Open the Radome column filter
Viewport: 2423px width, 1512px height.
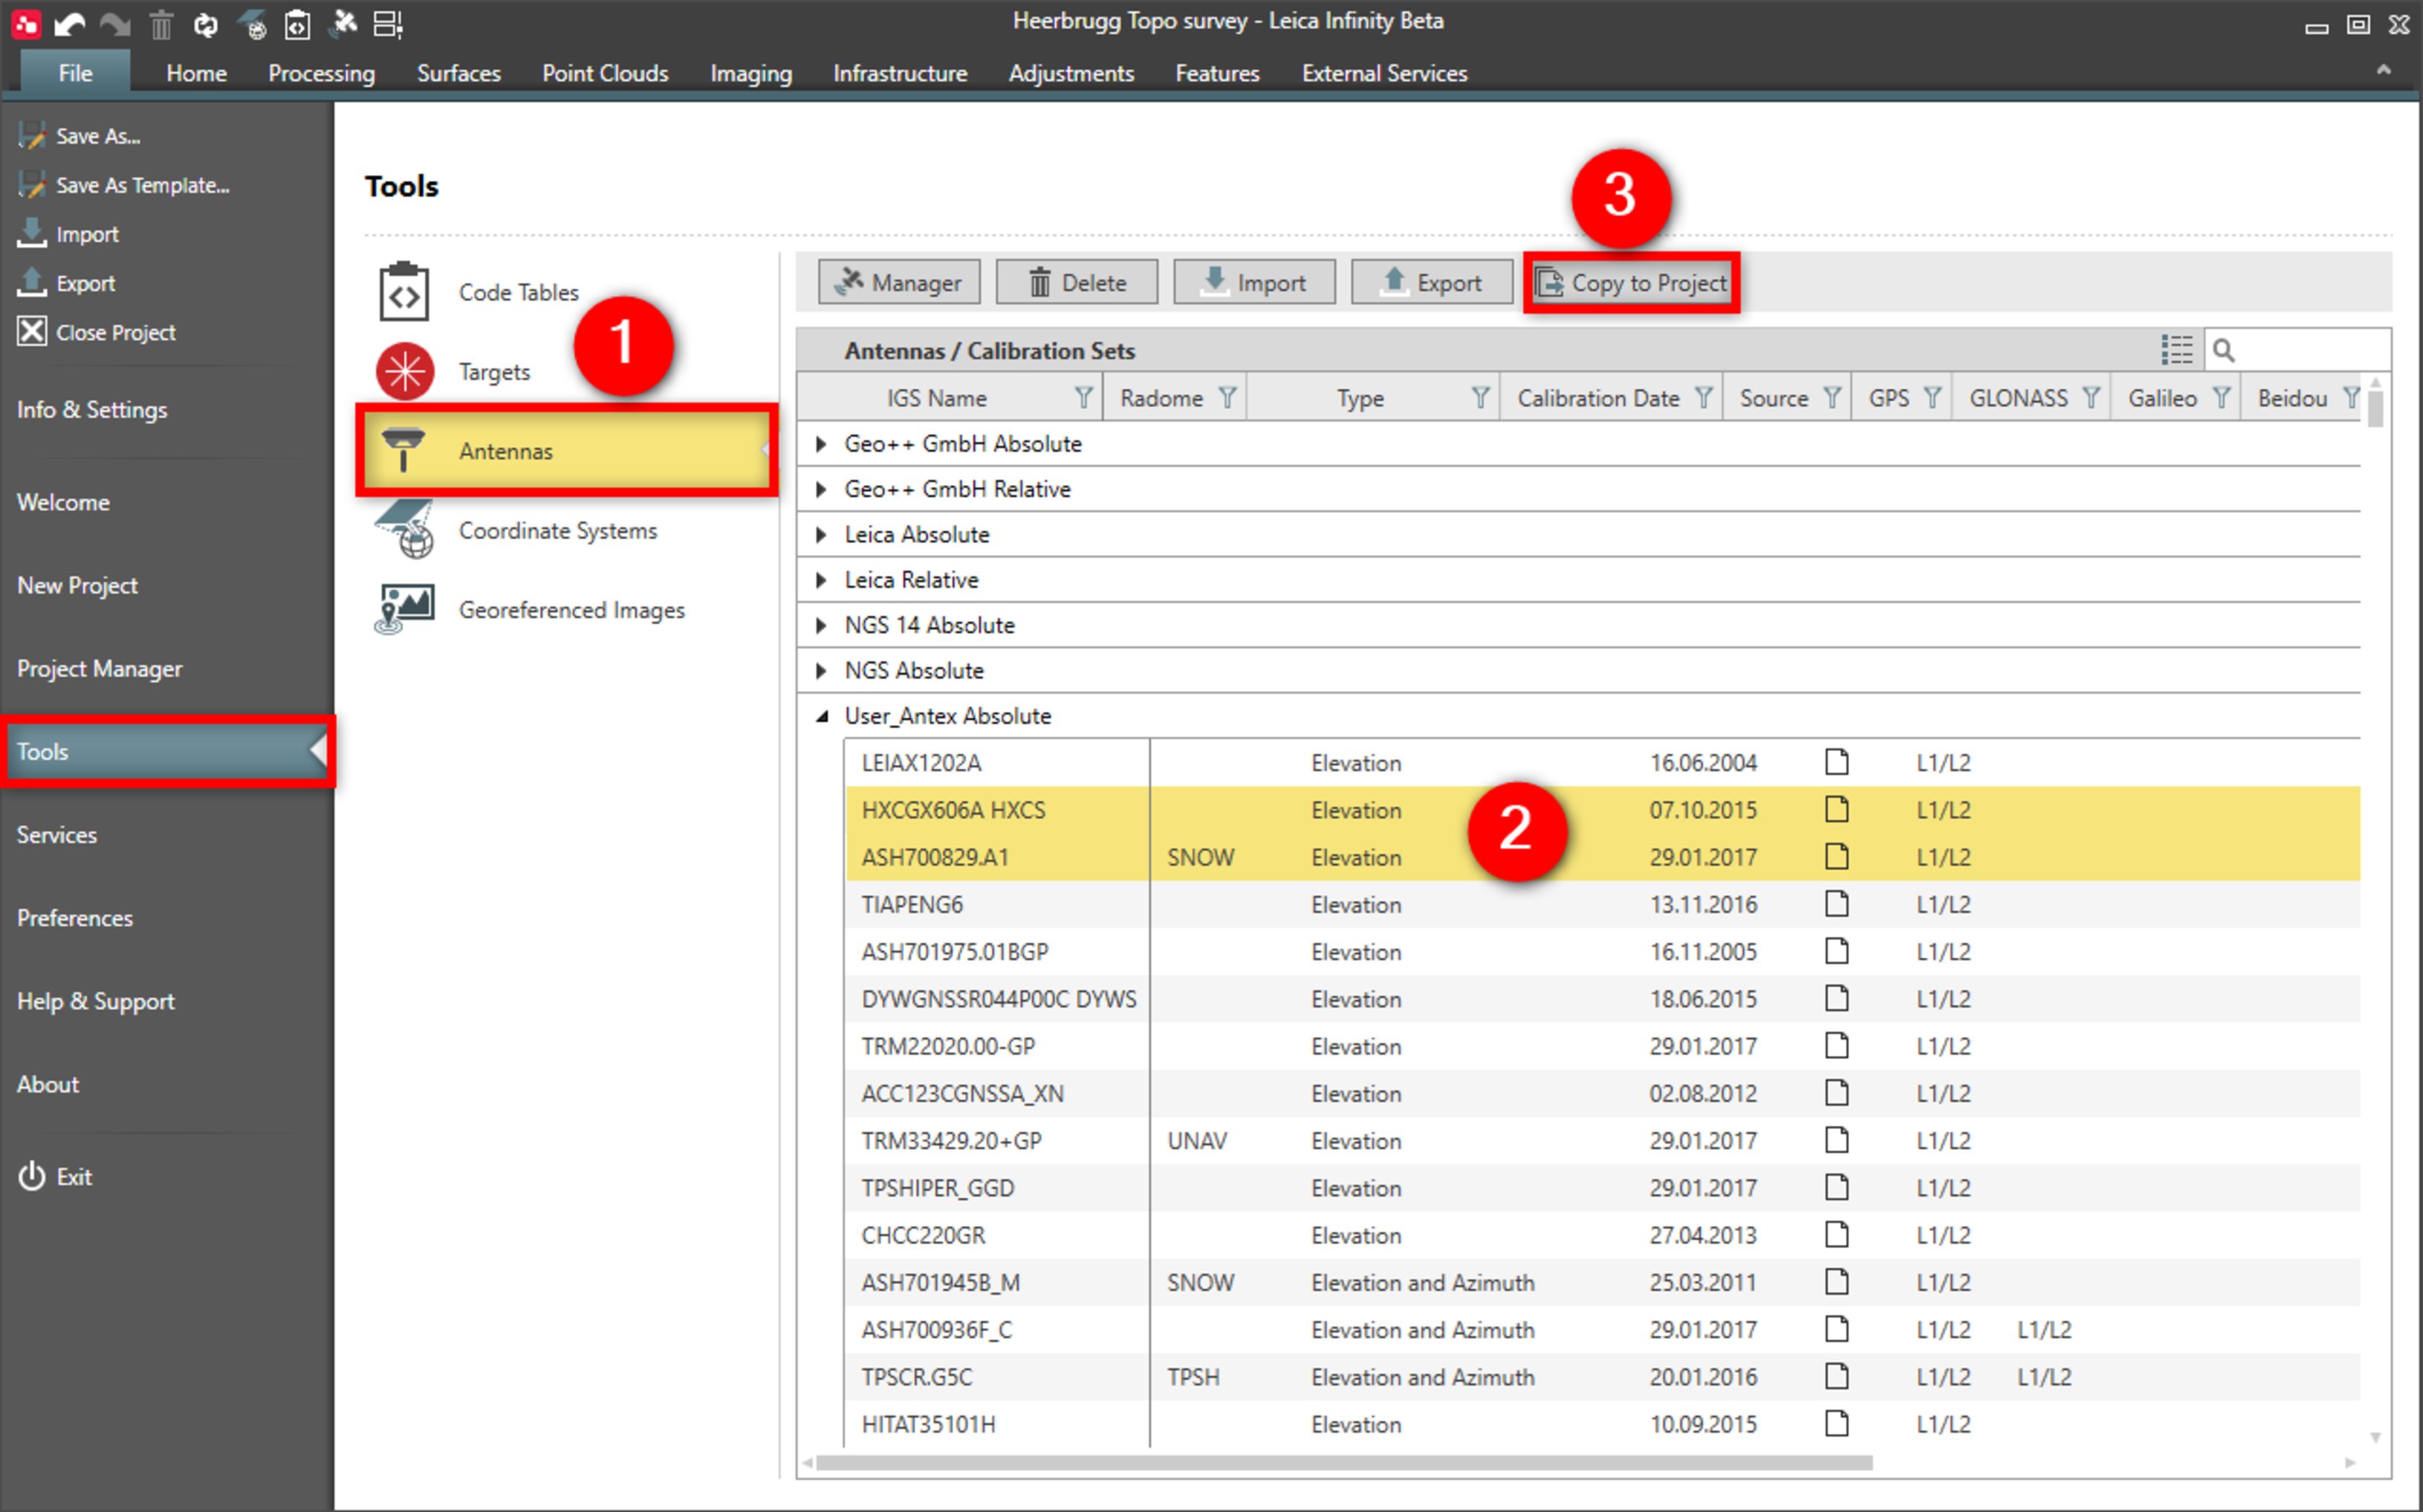[x=1227, y=398]
